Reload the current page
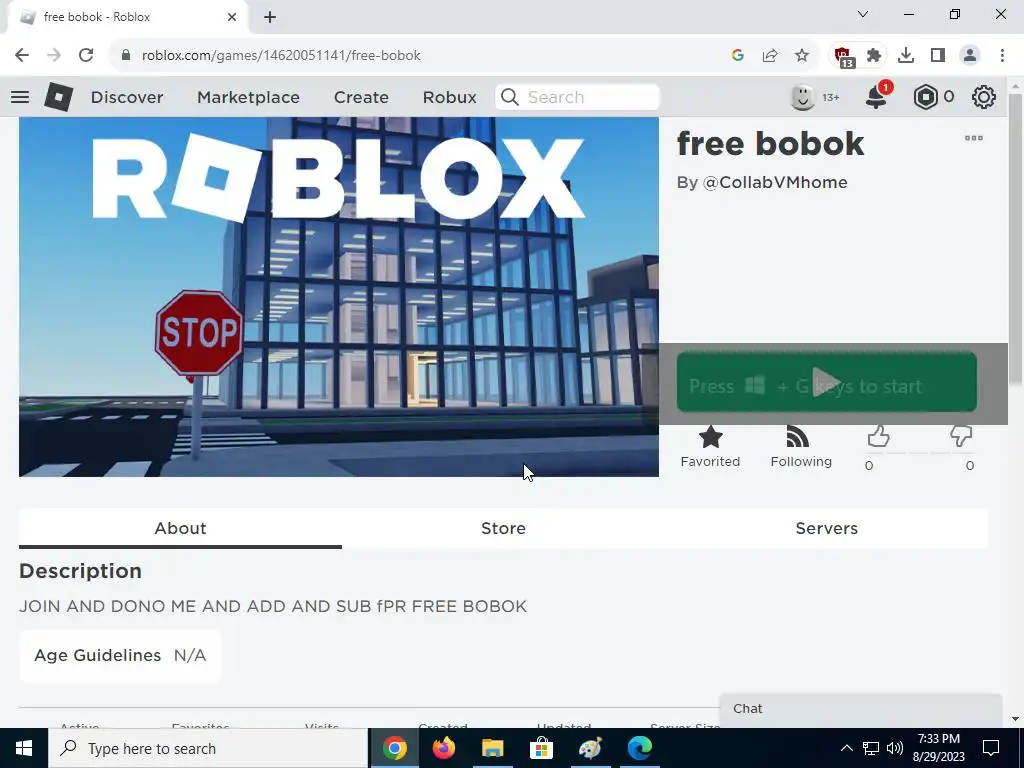The width and height of the screenshot is (1024, 768). [86, 56]
